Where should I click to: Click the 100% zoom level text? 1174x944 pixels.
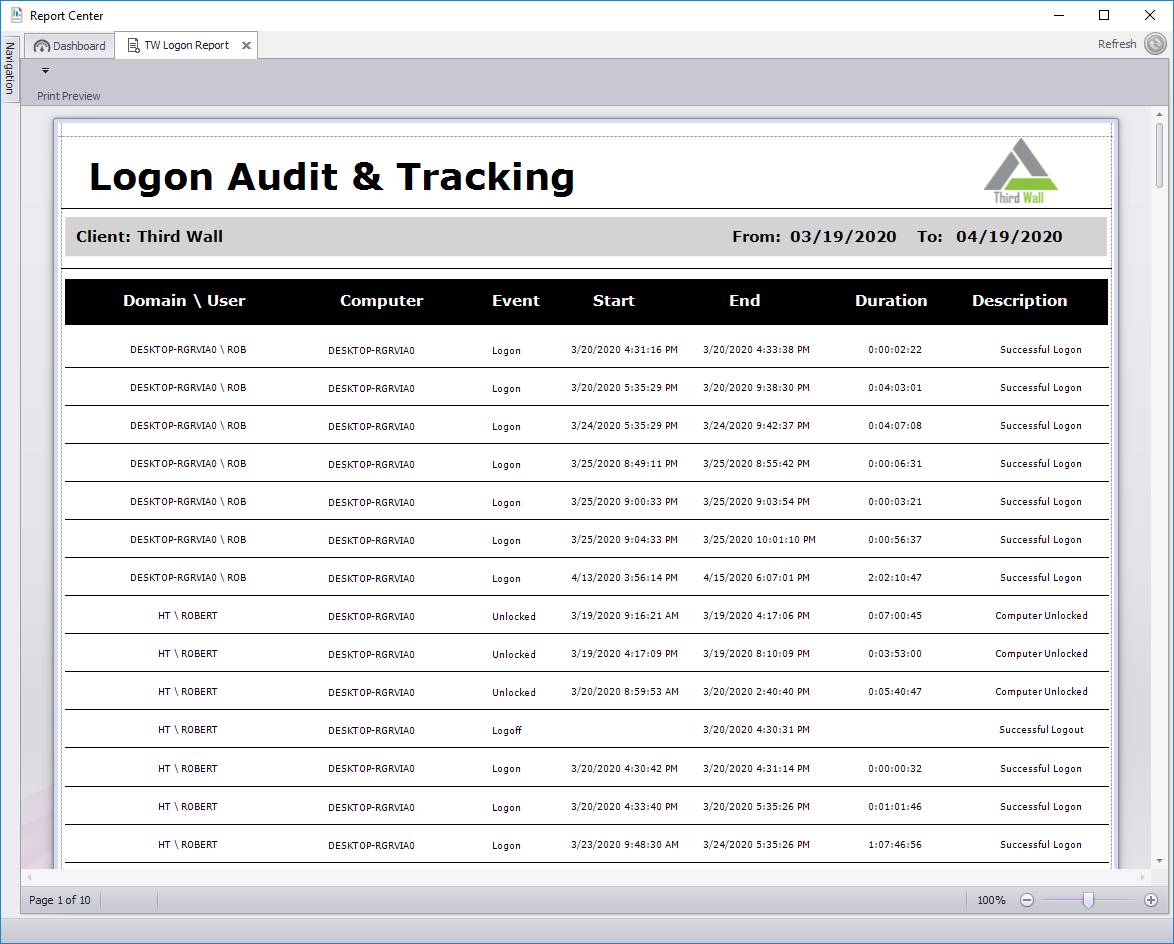[x=991, y=900]
